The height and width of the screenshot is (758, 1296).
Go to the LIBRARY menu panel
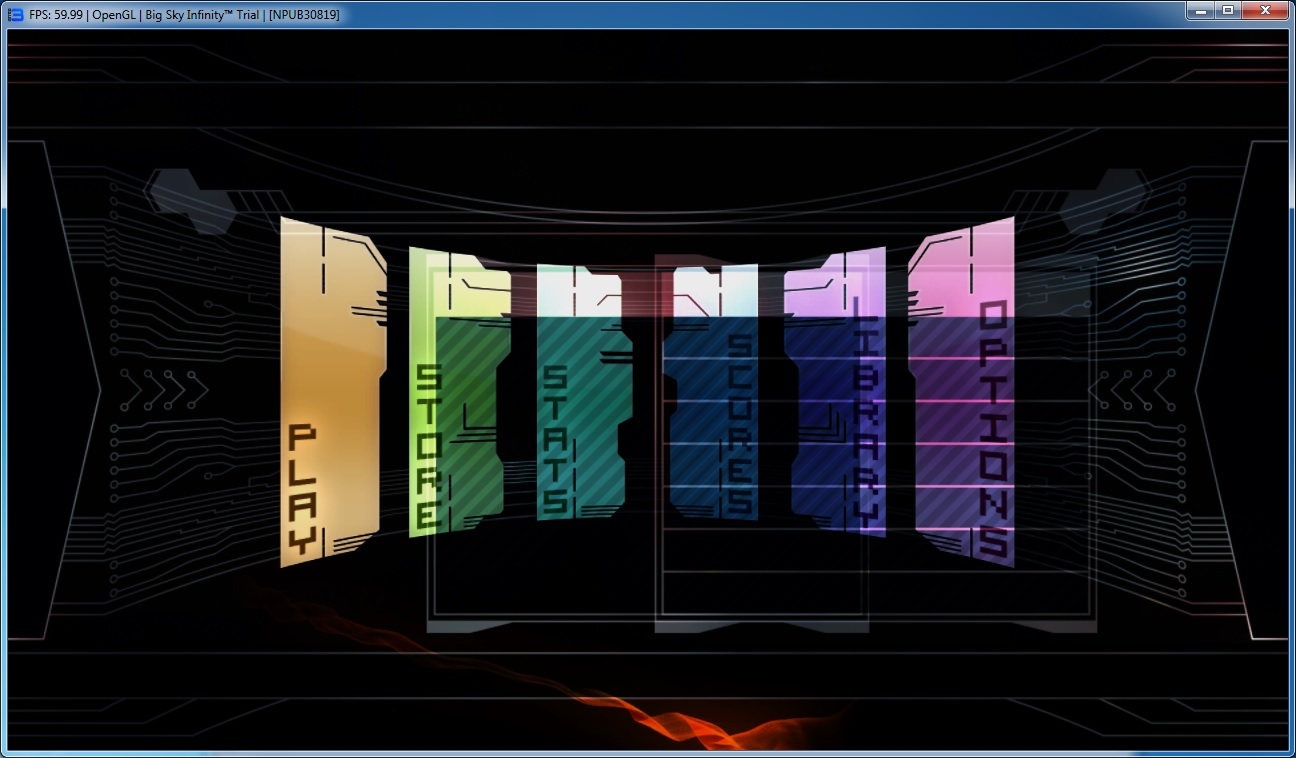coord(835,392)
